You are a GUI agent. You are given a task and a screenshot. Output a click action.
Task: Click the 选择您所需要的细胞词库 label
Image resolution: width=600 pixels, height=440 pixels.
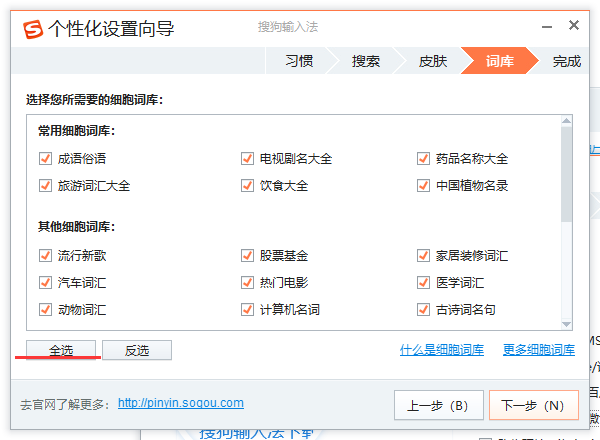[x=95, y=100]
